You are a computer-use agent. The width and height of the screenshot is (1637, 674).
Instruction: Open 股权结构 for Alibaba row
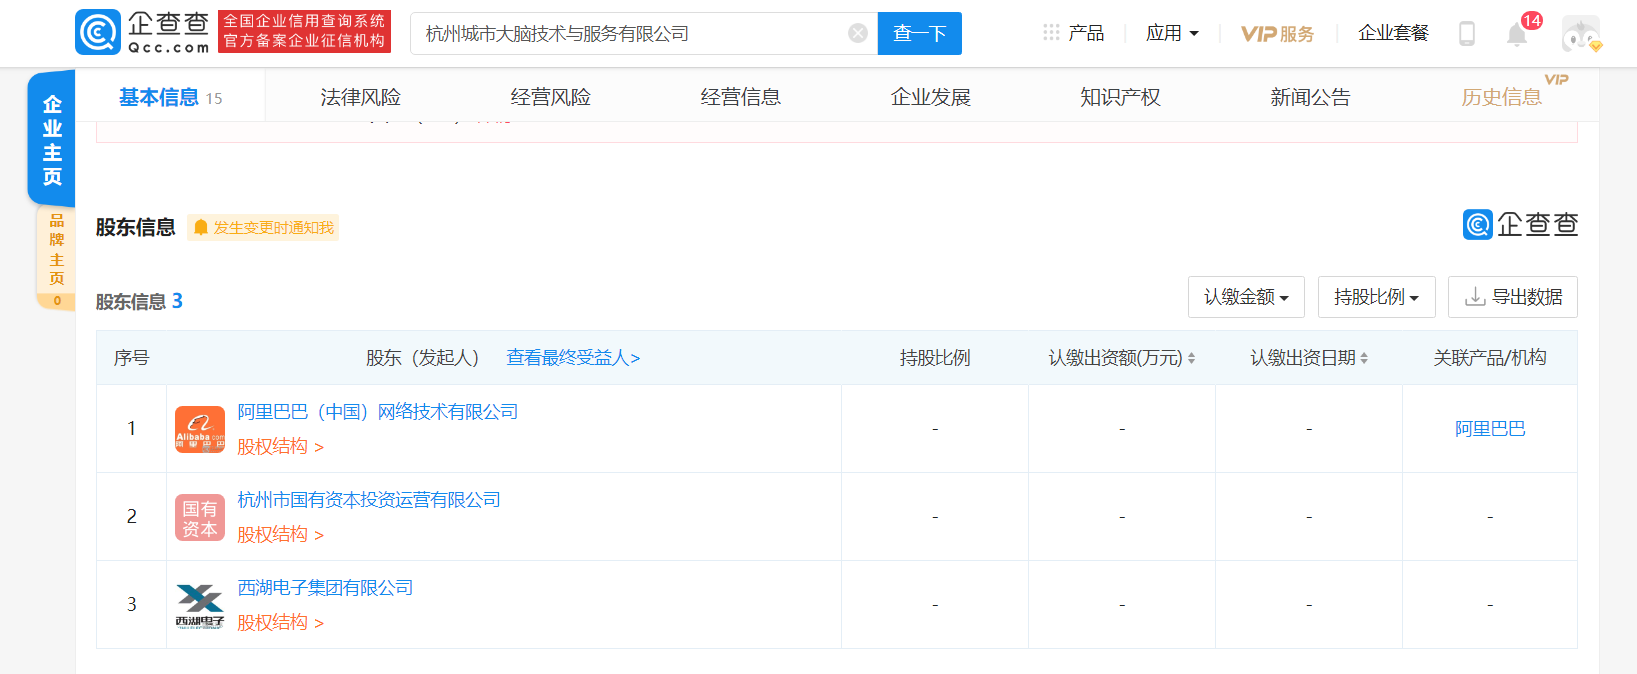point(280,447)
